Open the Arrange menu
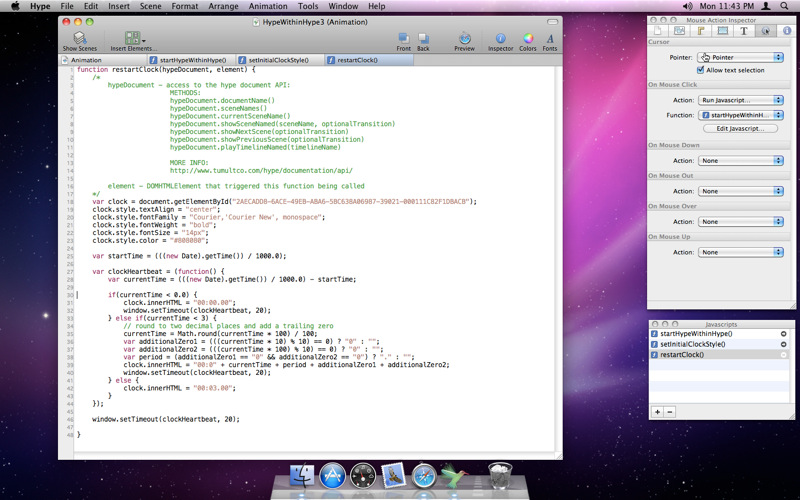 click(x=223, y=6)
